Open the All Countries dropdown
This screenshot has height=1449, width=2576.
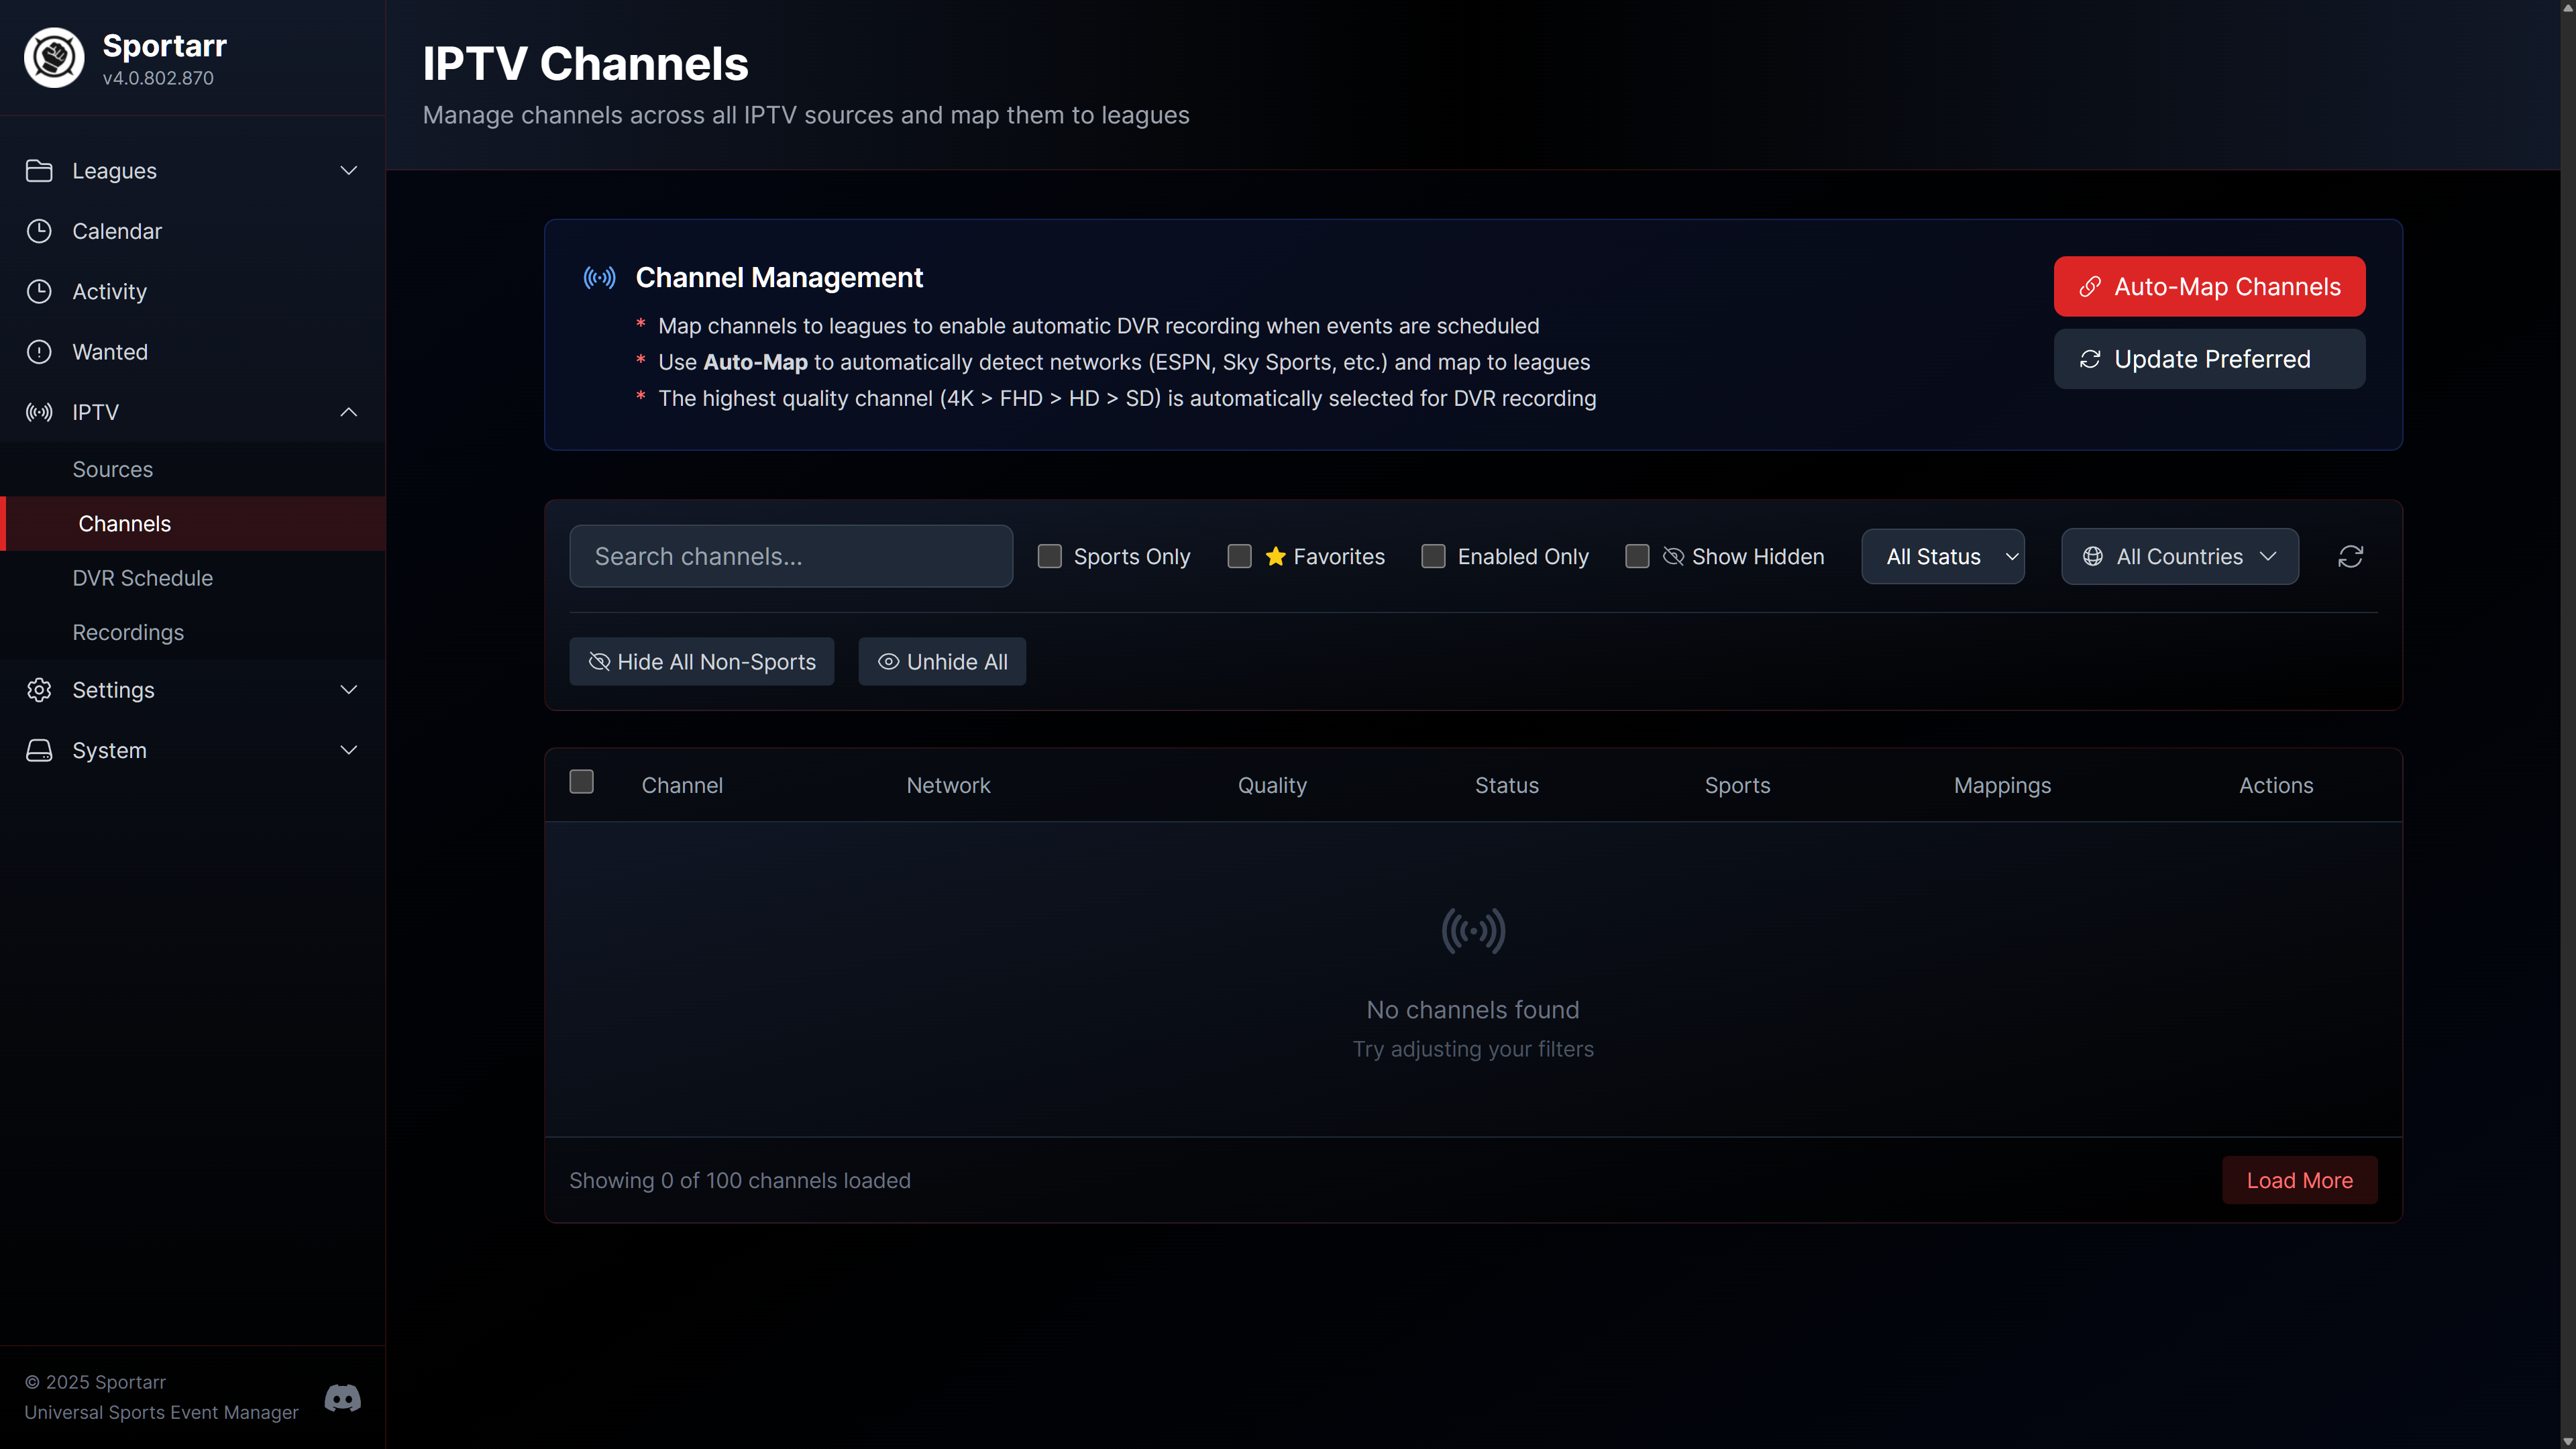(x=2180, y=556)
